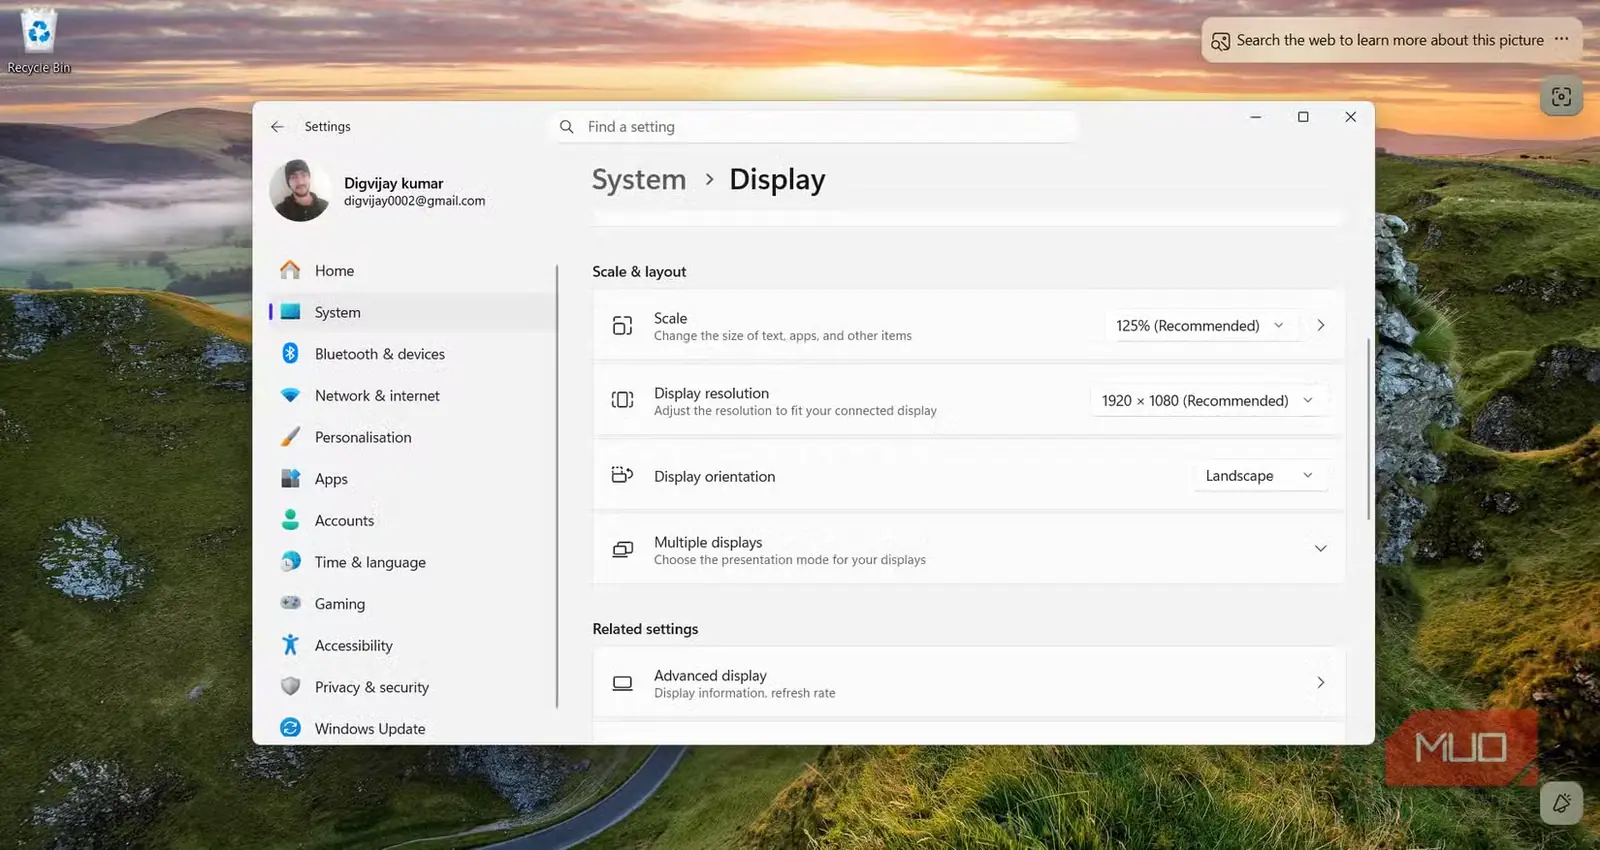The height and width of the screenshot is (850, 1600).
Task: Maximize the Settings window
Action: coord(1303,117)
